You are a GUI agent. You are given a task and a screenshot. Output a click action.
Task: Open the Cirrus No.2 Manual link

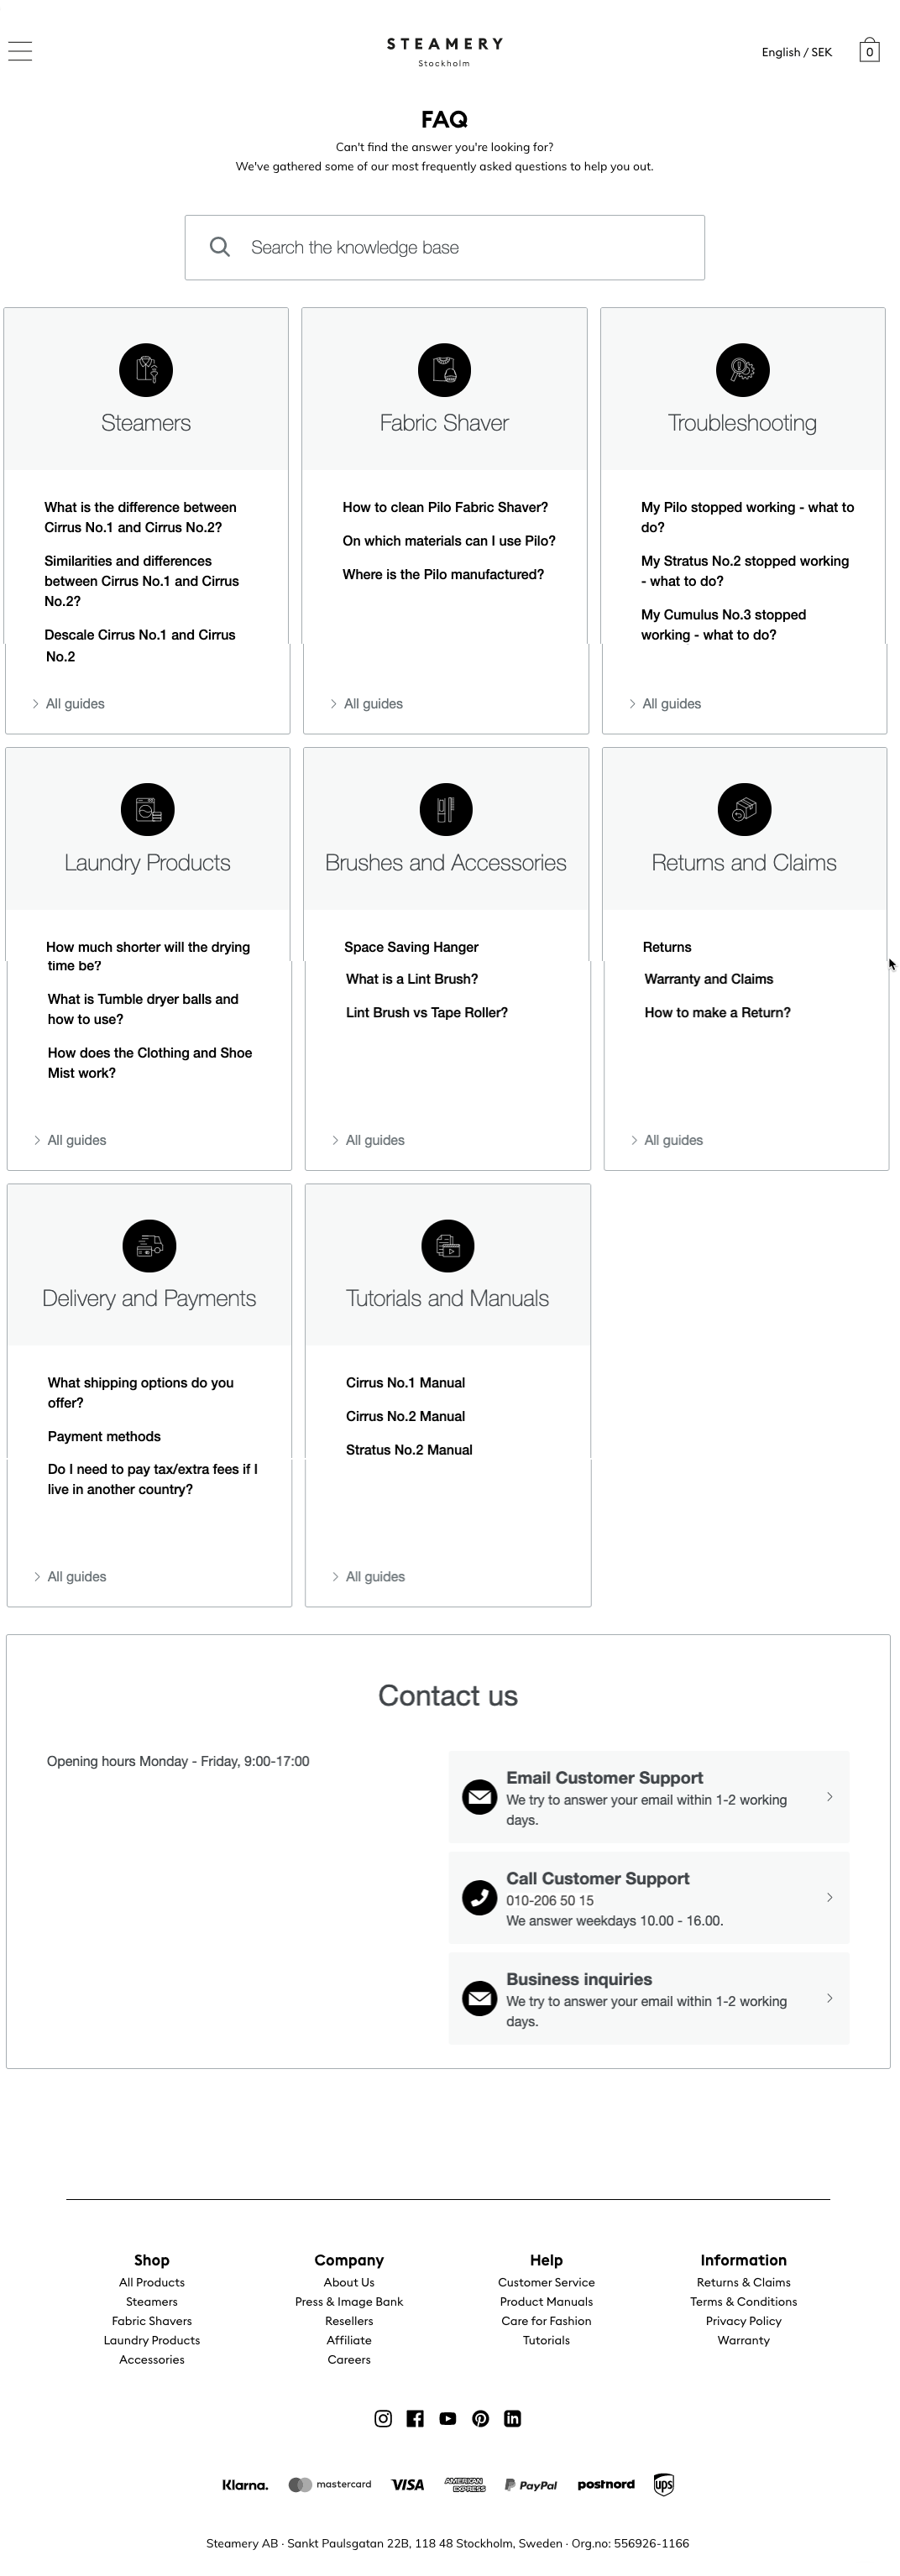coord(405,1416)
